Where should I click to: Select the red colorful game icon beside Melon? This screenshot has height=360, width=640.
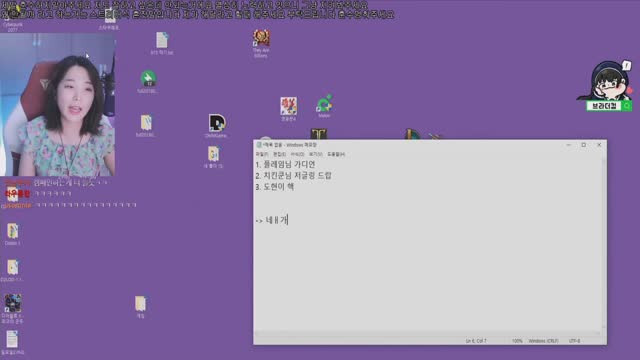pyautogui.click(x=289, y=107)
